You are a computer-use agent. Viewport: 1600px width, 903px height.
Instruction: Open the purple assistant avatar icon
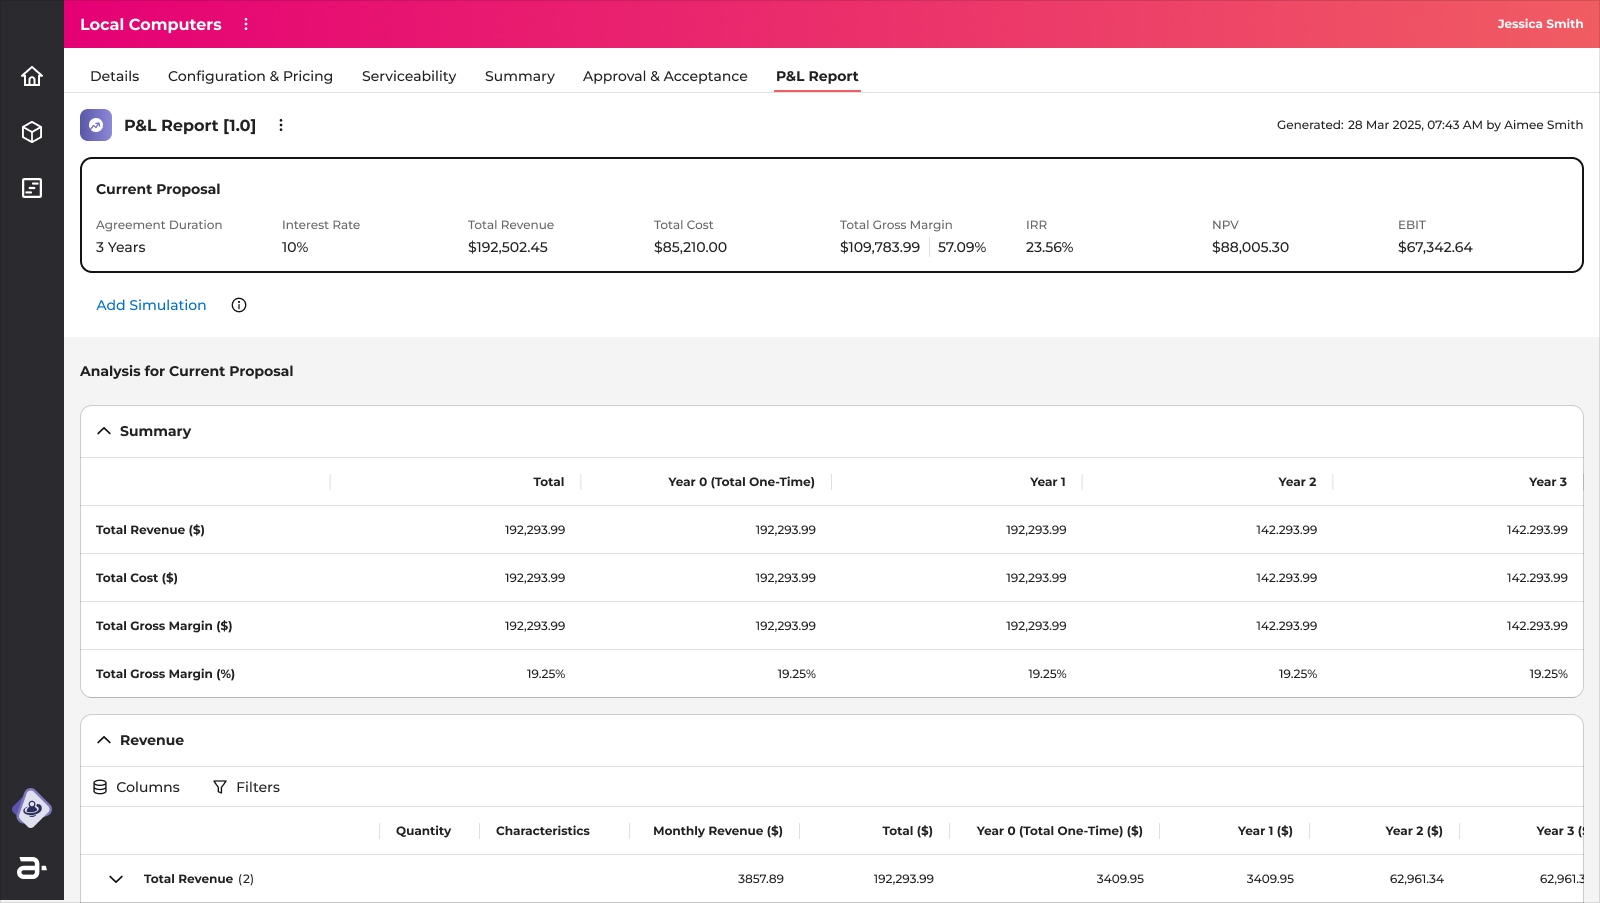point(32,808)
